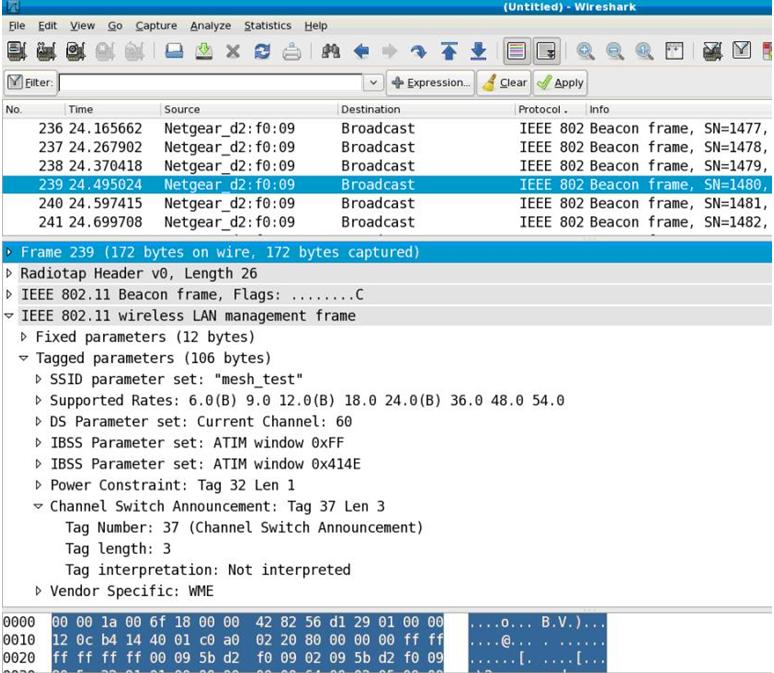Click the resize all columns icon
774x673 pixels.
pyautogui.click(x=674, y=51)
